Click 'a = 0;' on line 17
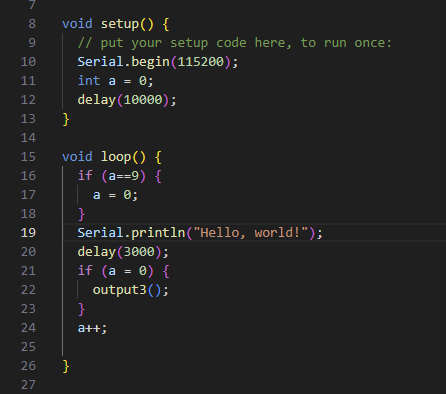The image size is (446, 394). pyautogui.click(x=115, y=195)
